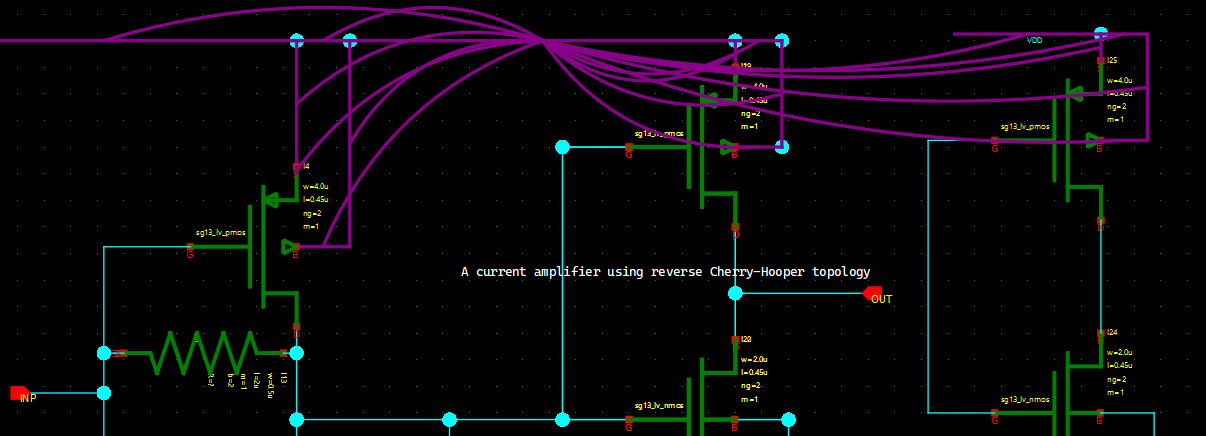The image size is (1206, 436).
Task: Select junction dot at top of I25 source
Action: tap(1101, 34)
